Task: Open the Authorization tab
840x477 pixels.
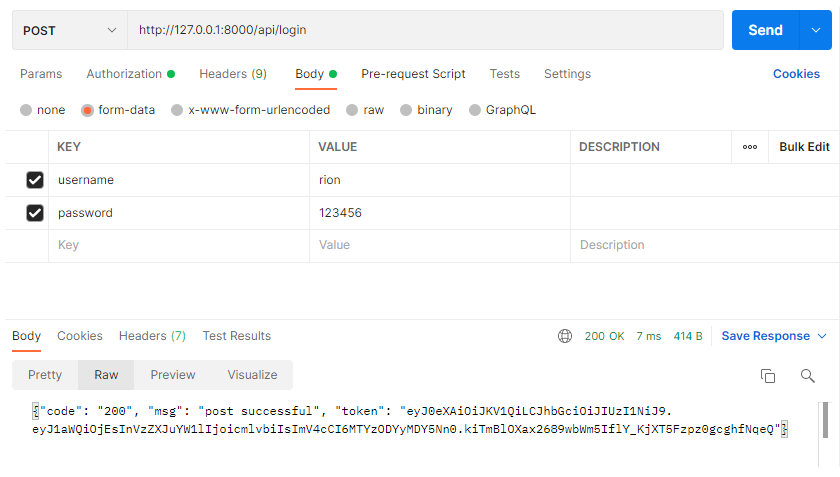Action: pyautogui.click(x=131, y=74)
